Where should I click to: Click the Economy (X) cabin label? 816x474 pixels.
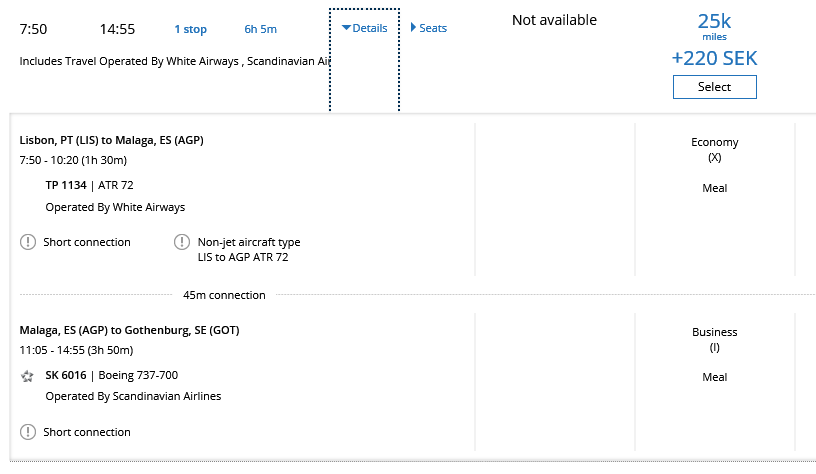tap(714, 149)
